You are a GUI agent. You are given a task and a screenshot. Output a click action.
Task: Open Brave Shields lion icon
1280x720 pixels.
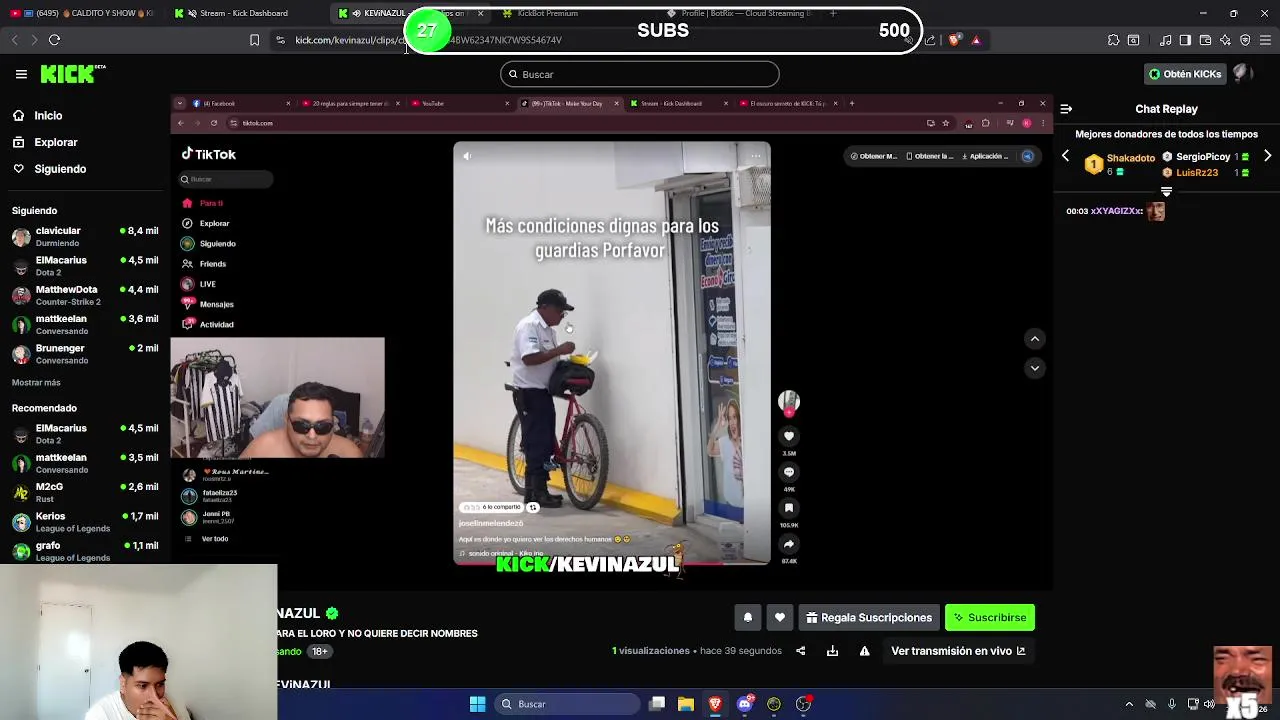[x=954, y=40]
